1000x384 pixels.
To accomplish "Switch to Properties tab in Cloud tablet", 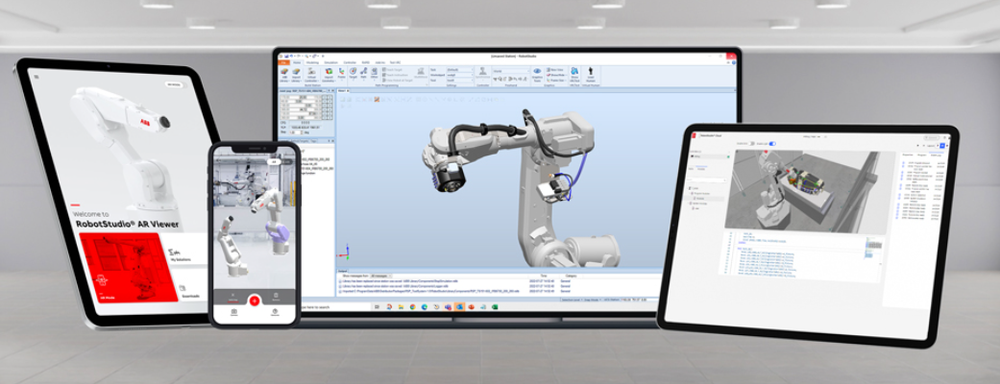I will [908, 155].
